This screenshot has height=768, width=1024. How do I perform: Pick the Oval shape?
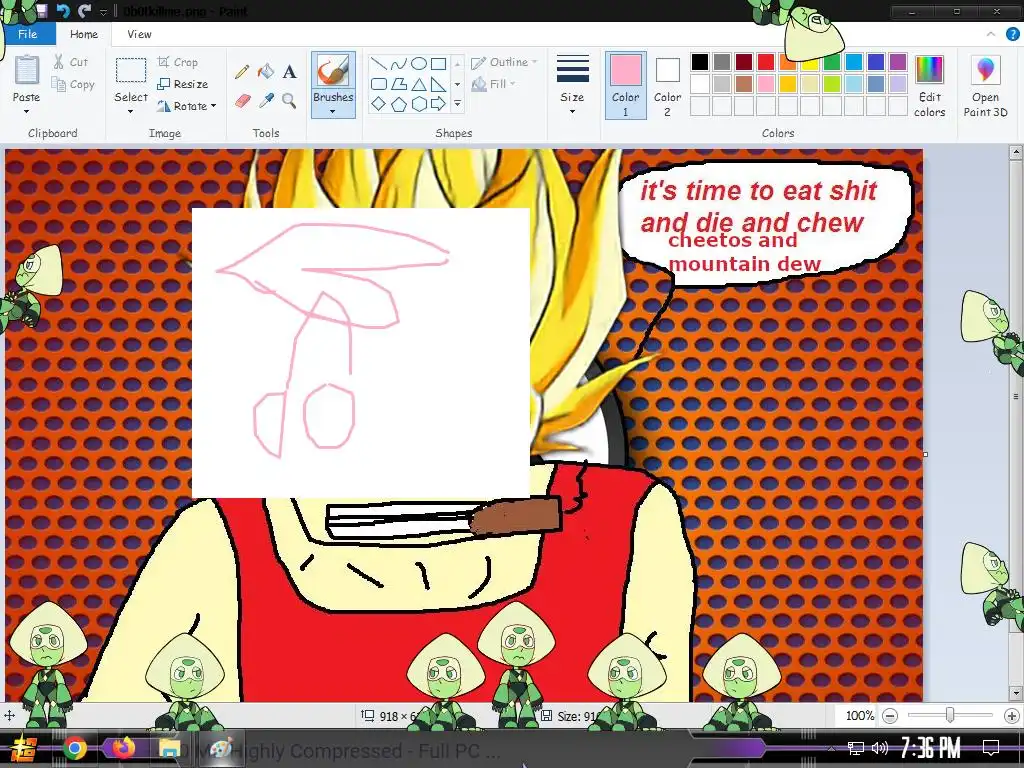[419, 64]
